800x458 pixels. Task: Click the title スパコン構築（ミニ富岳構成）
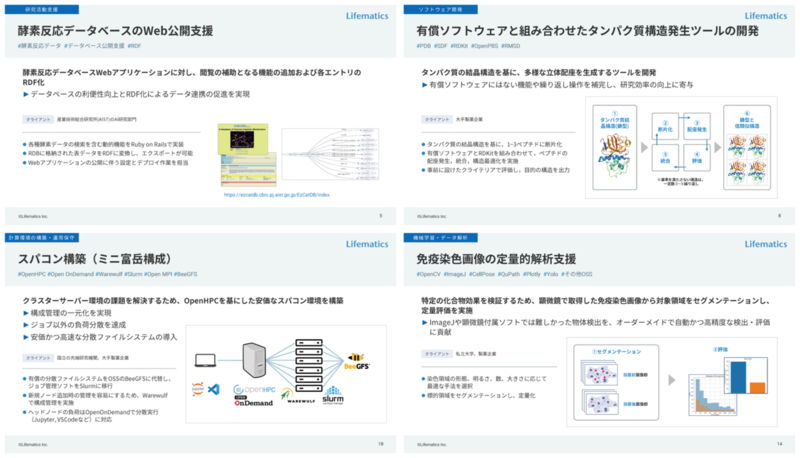click(96, 259)
